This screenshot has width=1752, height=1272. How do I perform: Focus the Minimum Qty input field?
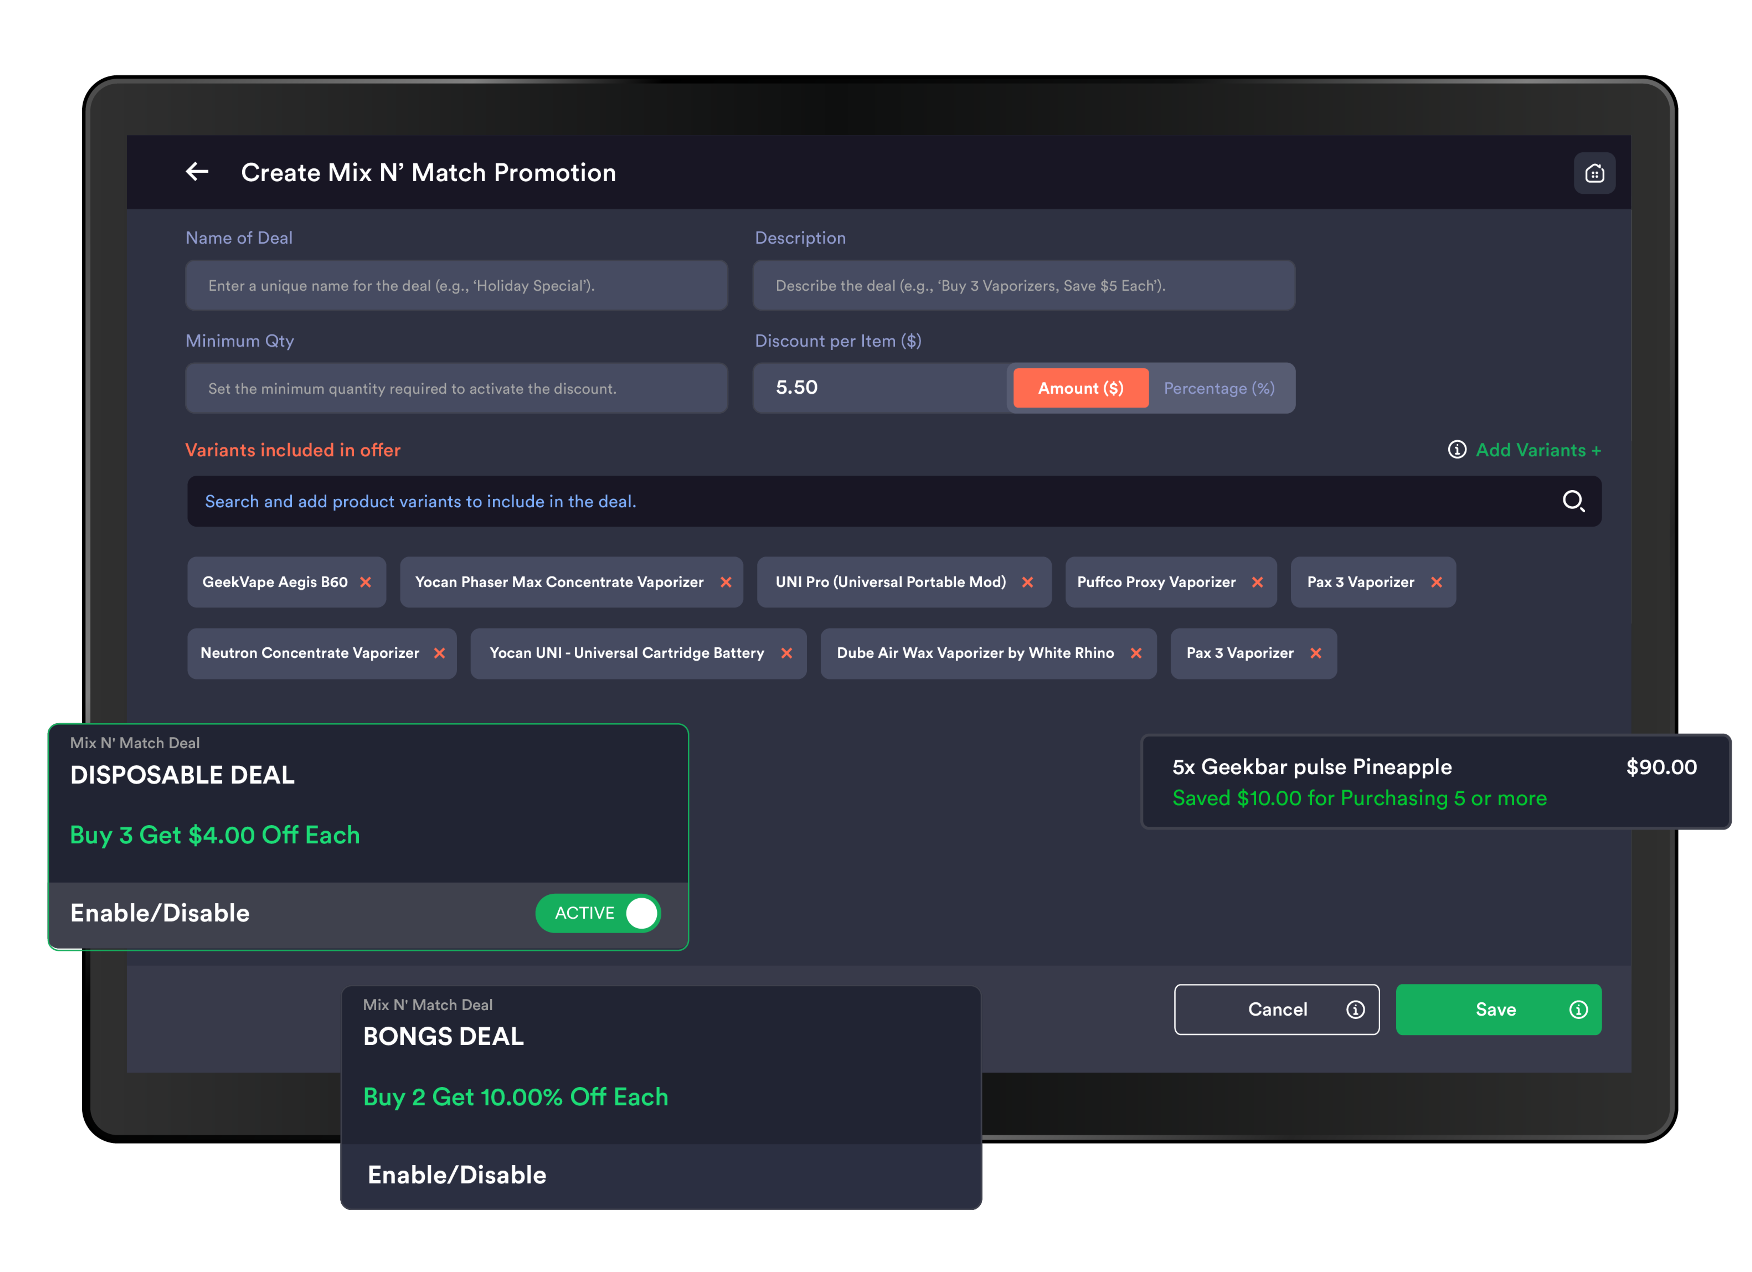click(x=456, y=388)
